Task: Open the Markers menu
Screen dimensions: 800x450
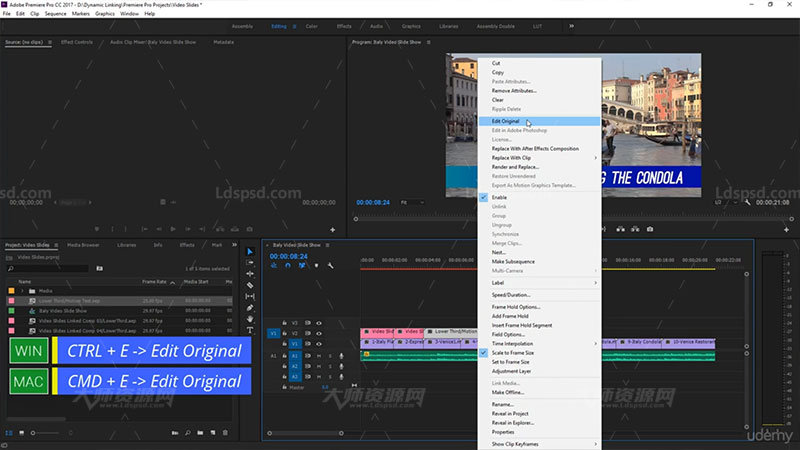Action: pyautogui.click(x=81, y=14)
